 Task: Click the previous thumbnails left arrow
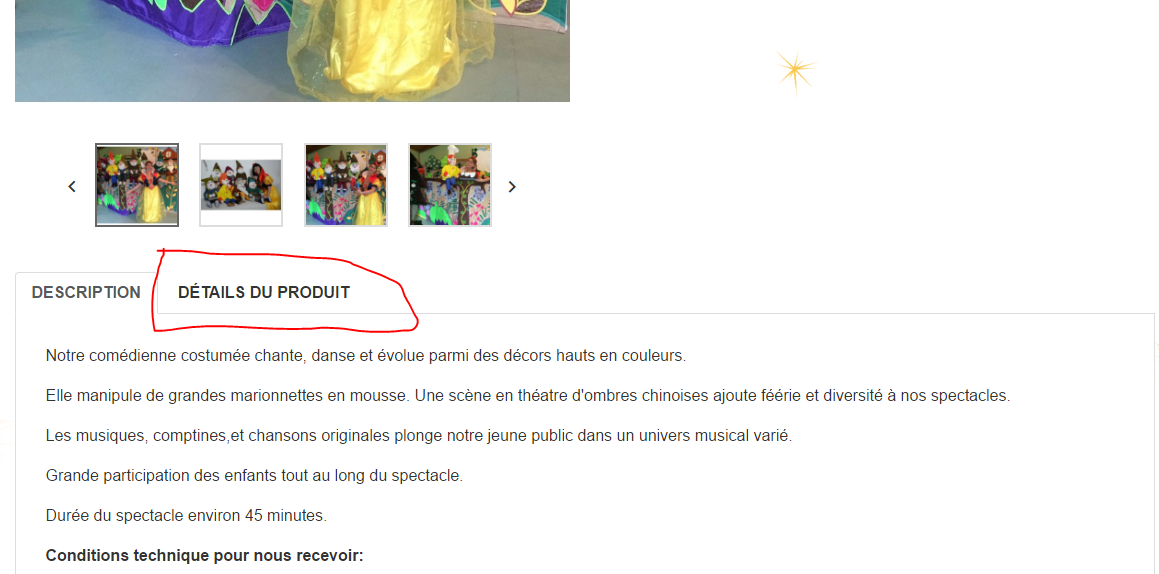[x=72, y=187]
